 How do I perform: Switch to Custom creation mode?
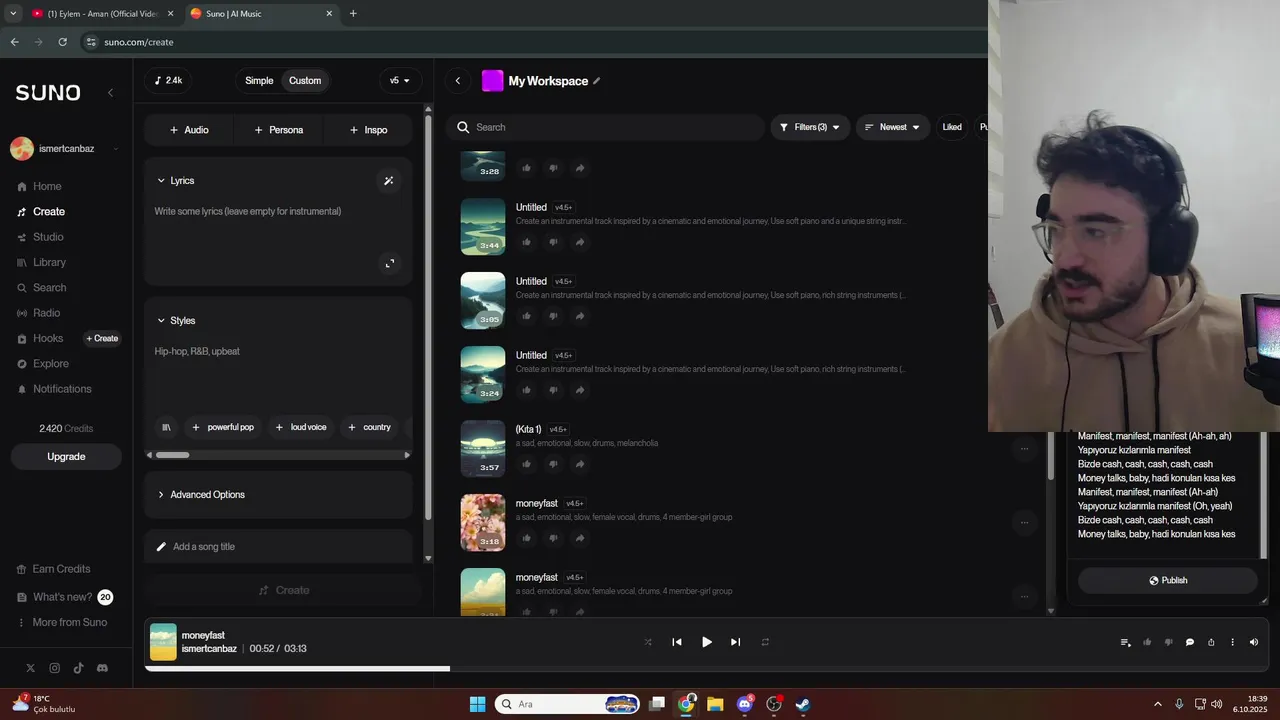pos(305,81)
